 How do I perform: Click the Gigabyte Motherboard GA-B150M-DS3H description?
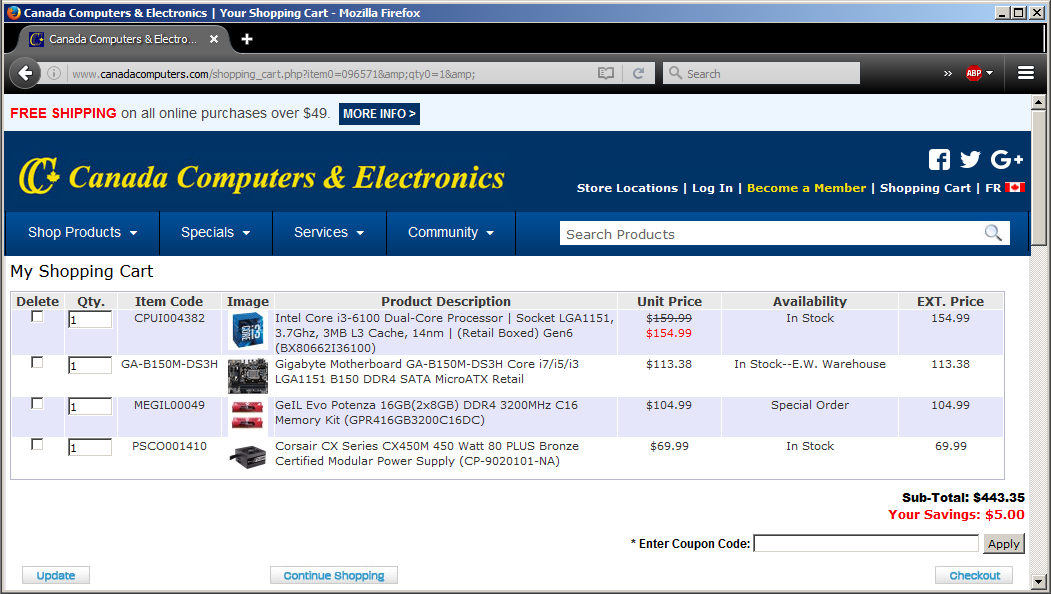pyautogui.click(x=427, y=371)
